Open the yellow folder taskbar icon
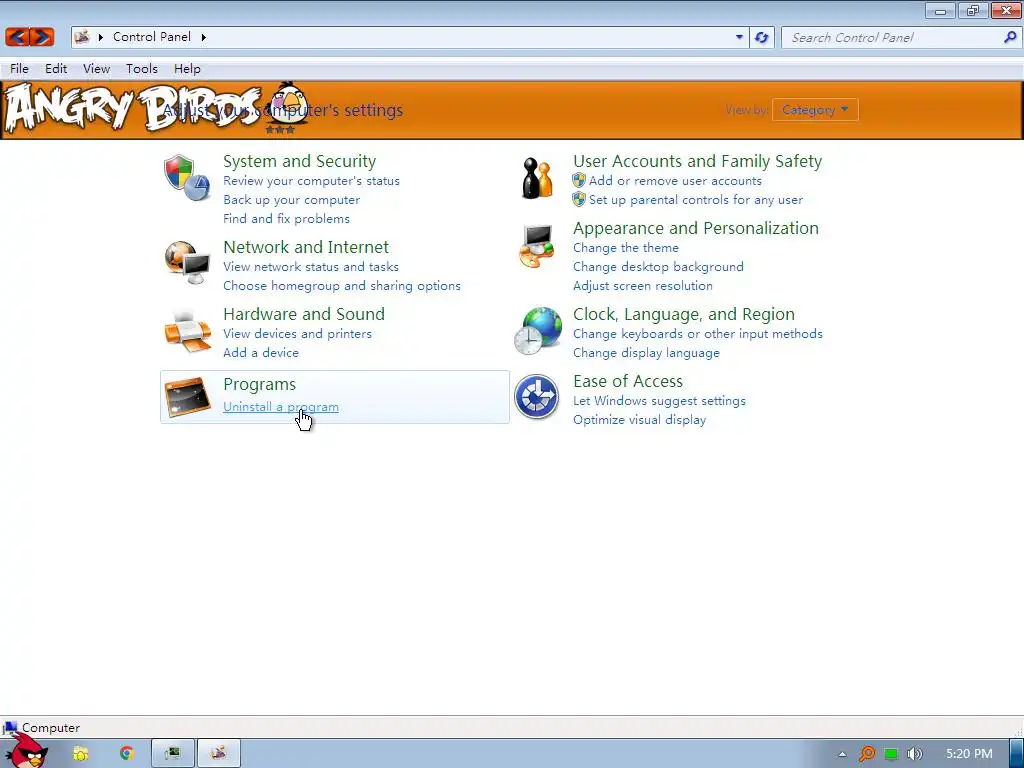1024x768 pixels. click(x=80, y=754)
